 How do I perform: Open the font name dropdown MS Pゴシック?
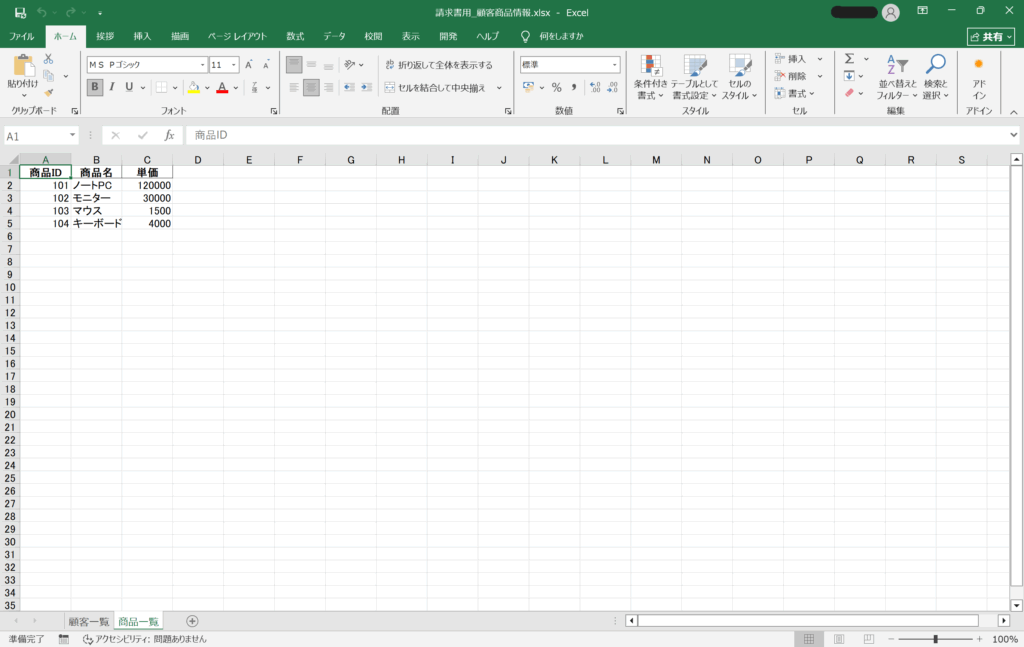202,65
